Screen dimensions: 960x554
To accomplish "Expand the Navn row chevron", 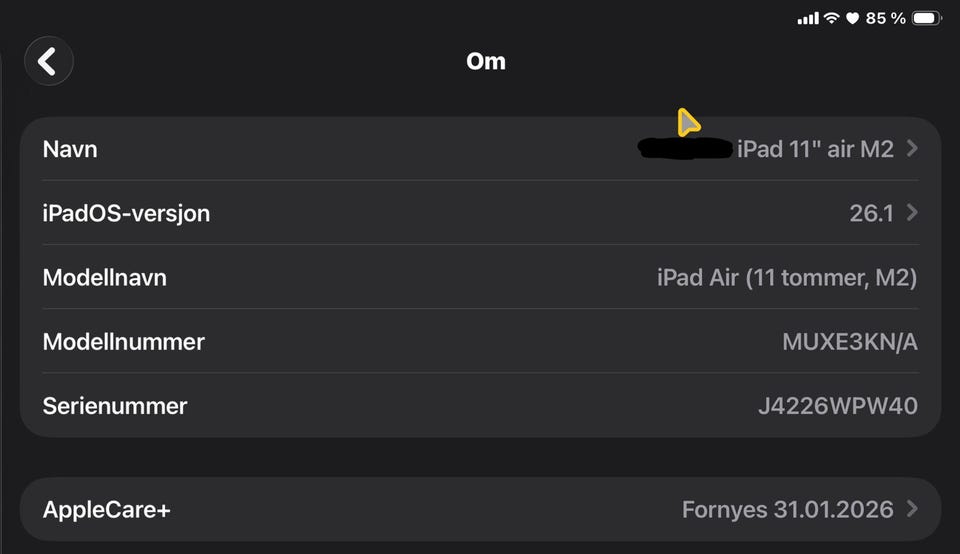I will pos(911,149).
